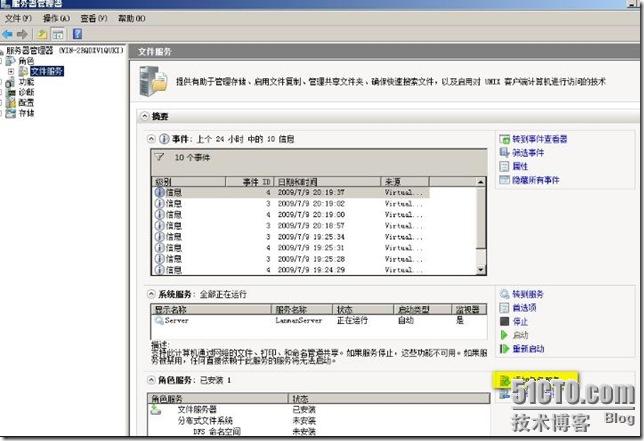The width and height of the screenshot is (644, 441).
Task: Select 功能 in the tree
Action: tap(26, 82)
